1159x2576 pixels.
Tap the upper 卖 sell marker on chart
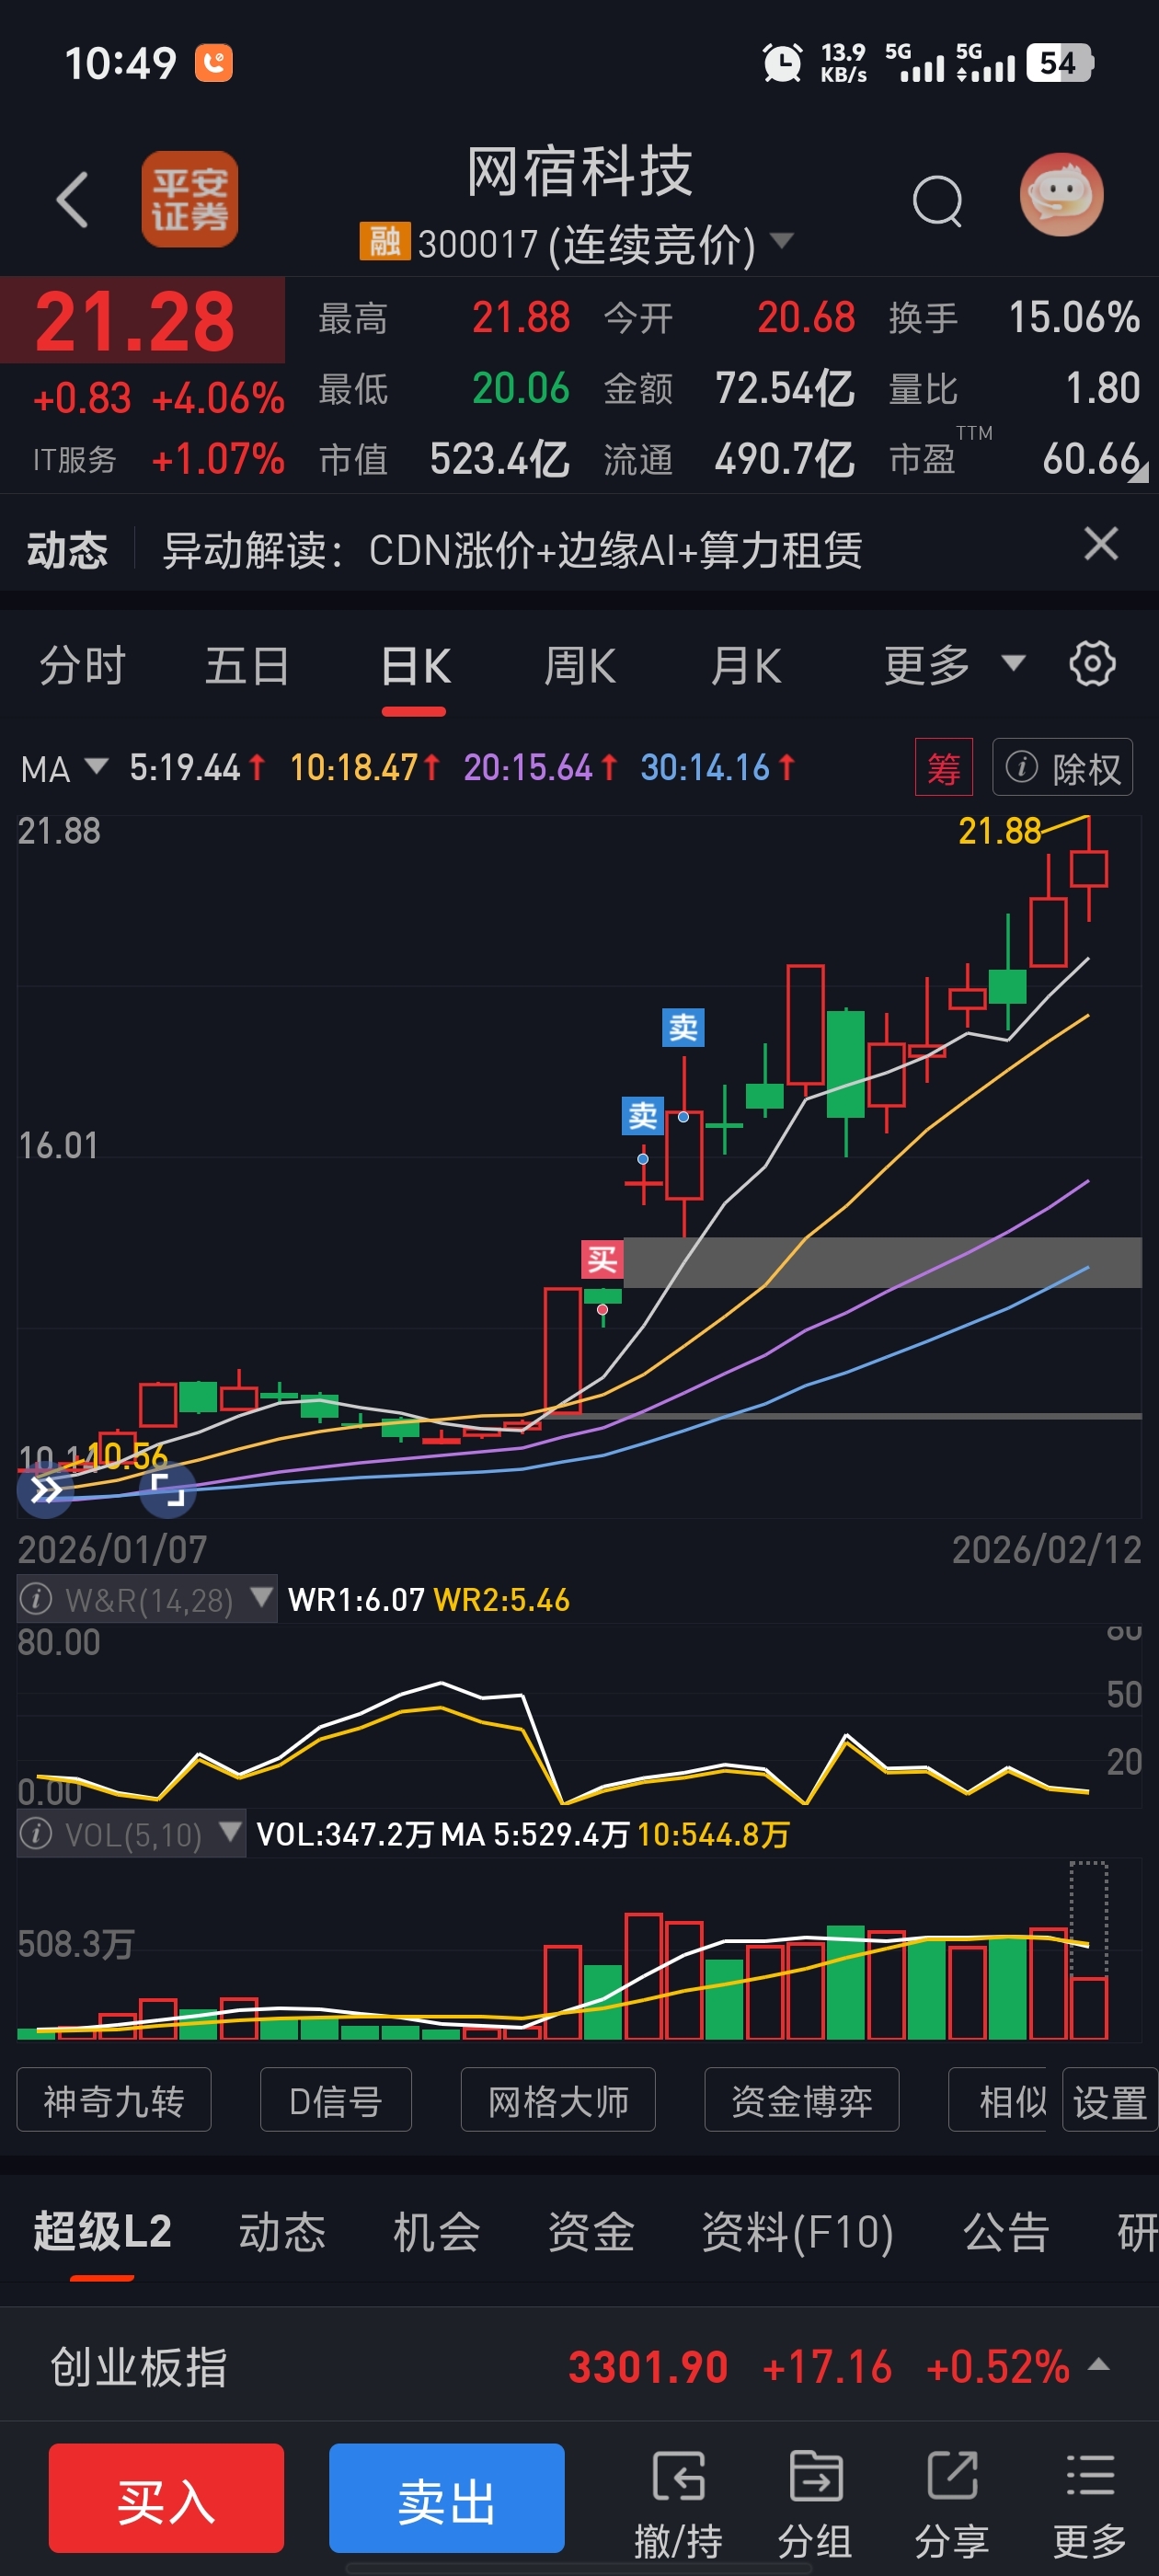pos(683,1027)
